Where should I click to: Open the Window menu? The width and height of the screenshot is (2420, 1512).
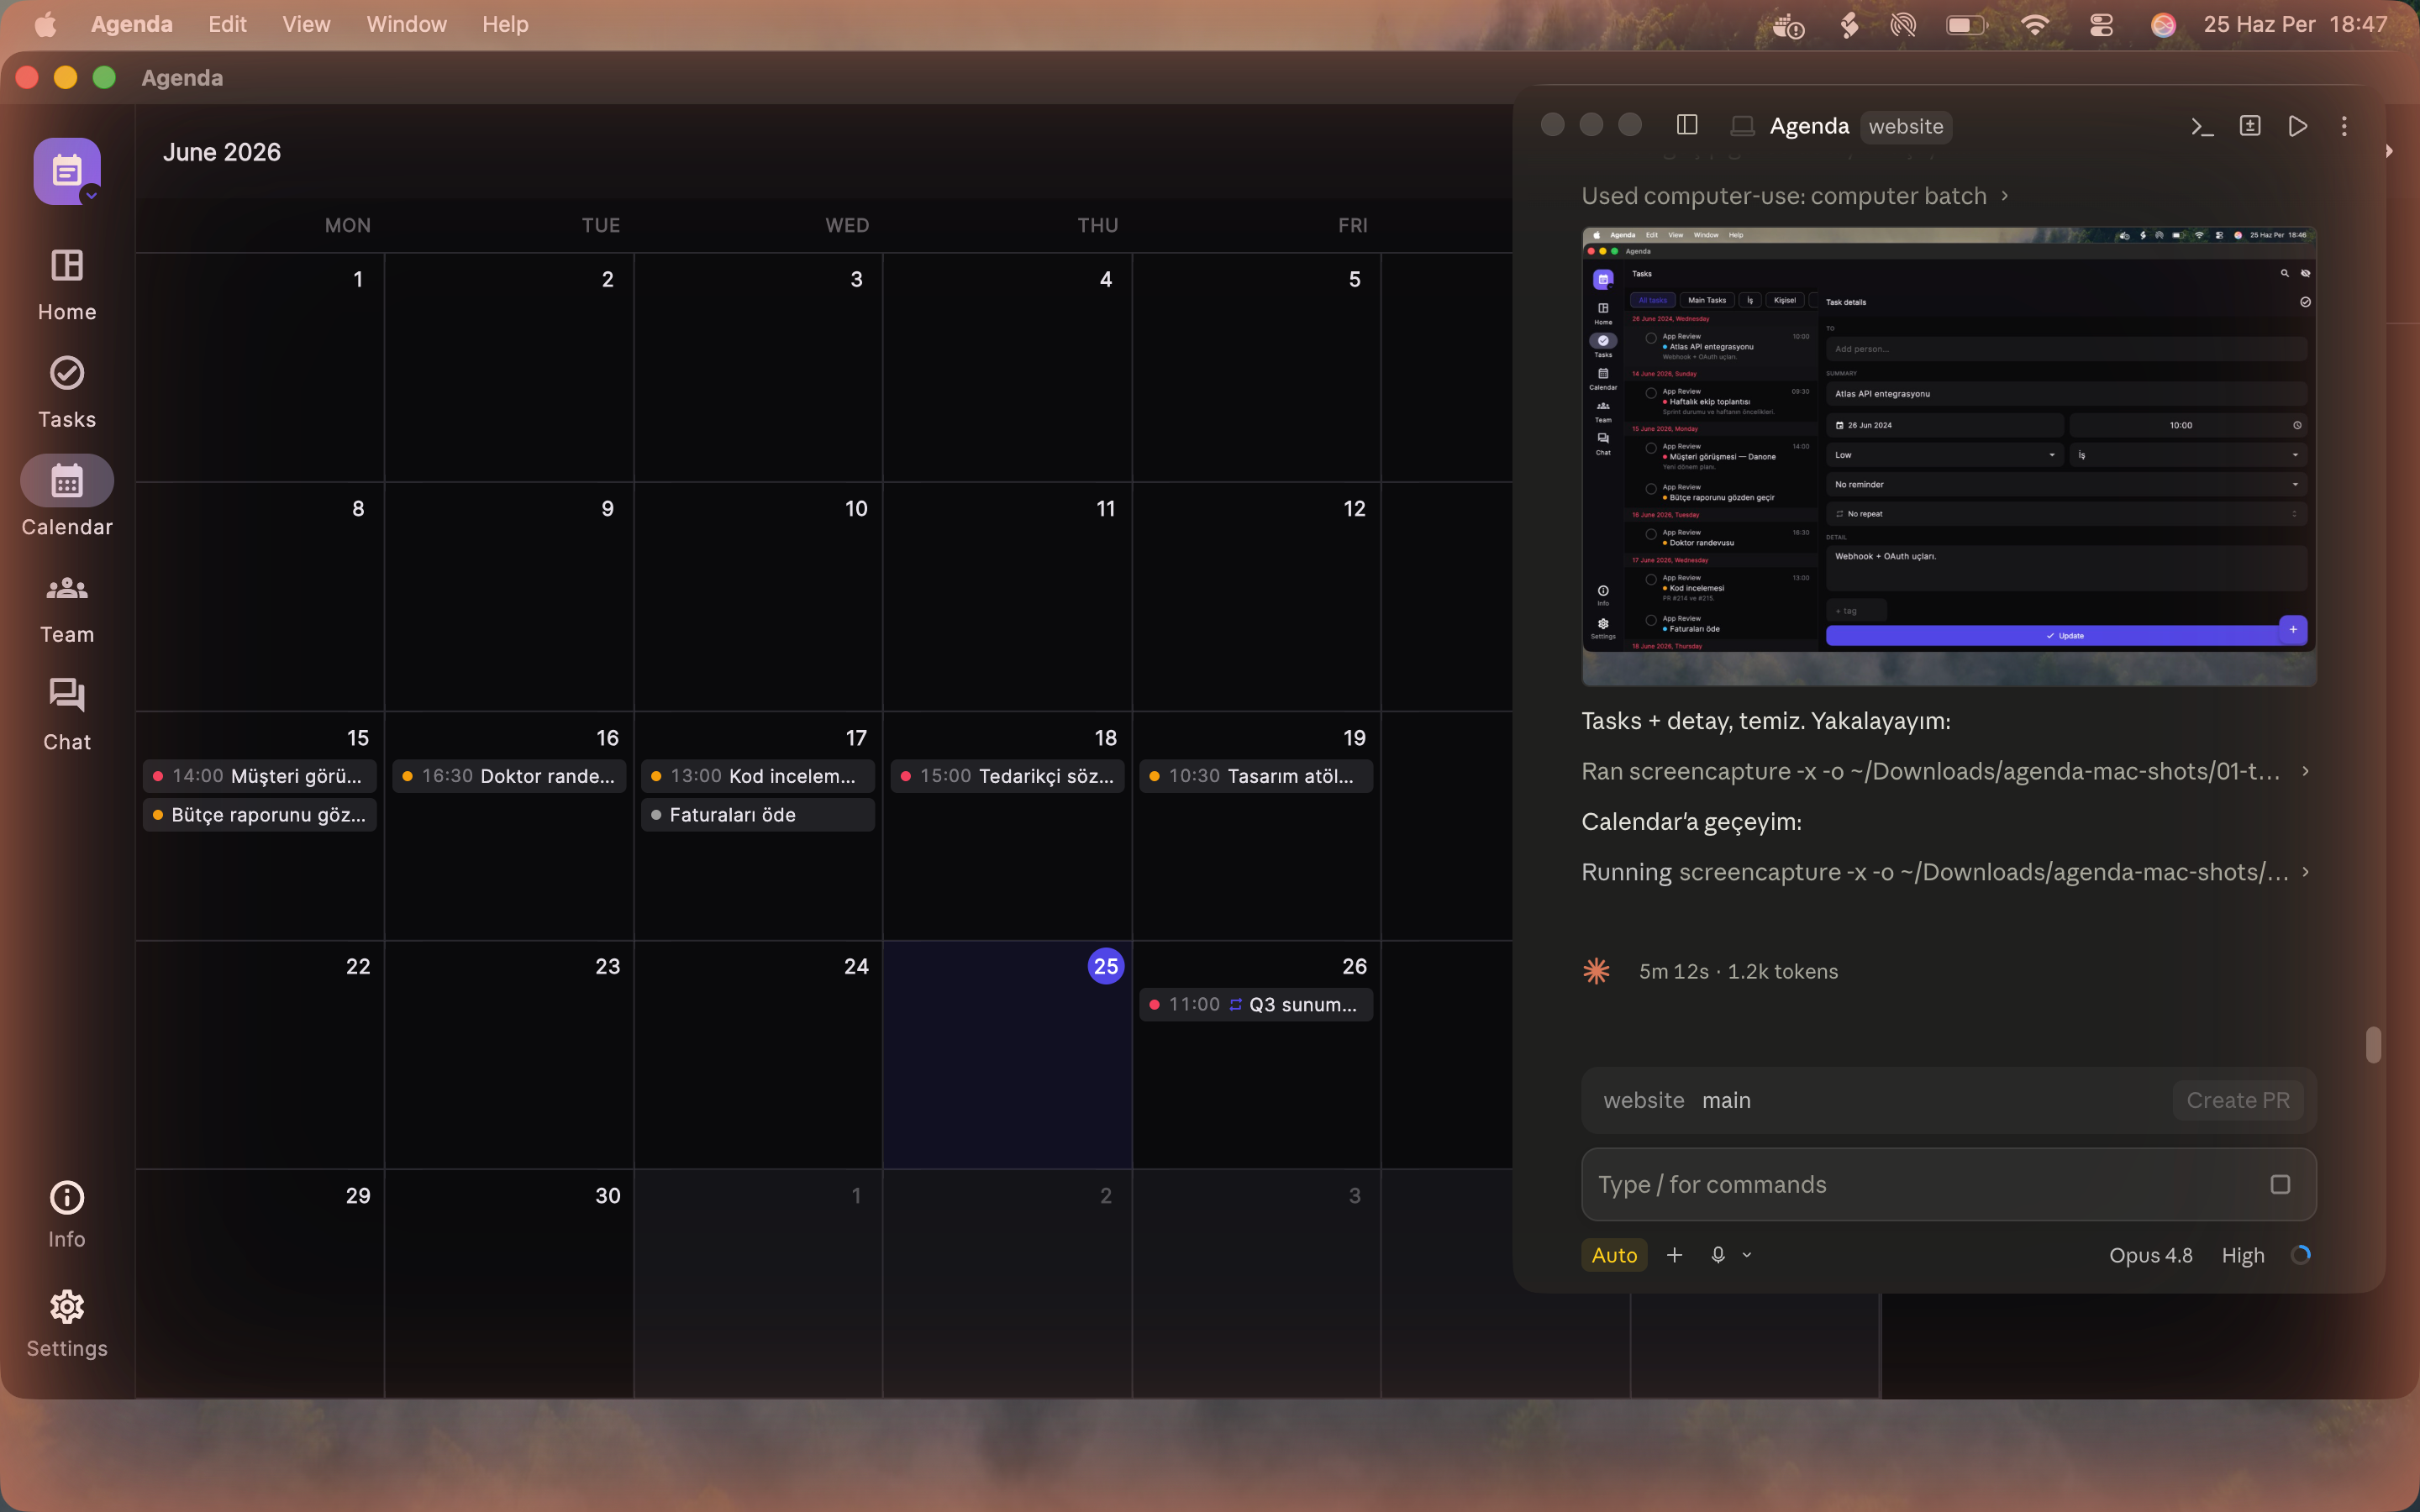406,24
